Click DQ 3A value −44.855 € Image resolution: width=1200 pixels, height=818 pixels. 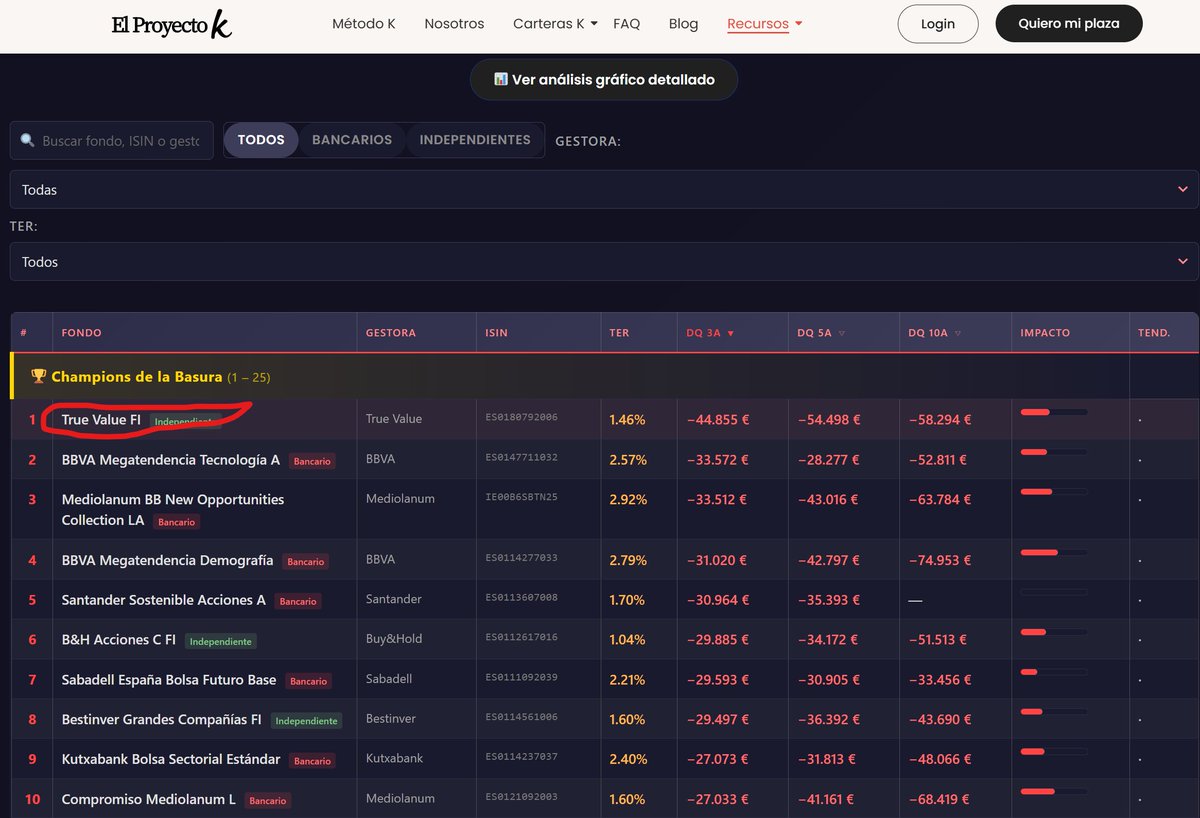click(x=717, y=420)
